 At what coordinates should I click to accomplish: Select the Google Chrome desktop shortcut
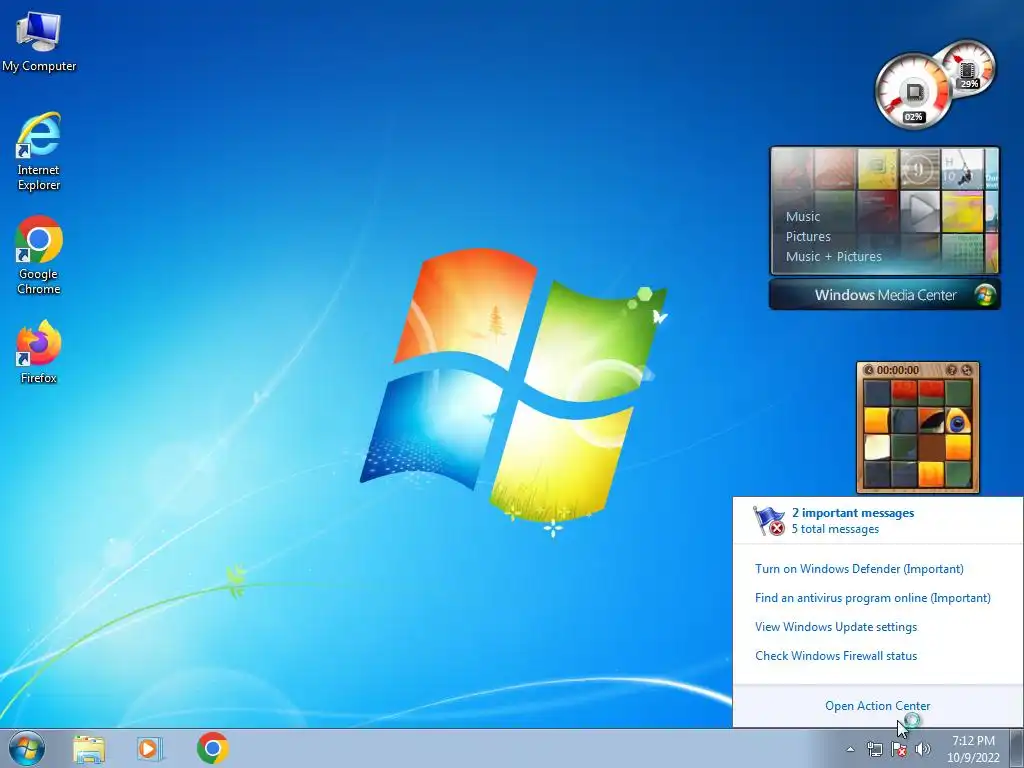coord(39,255)
